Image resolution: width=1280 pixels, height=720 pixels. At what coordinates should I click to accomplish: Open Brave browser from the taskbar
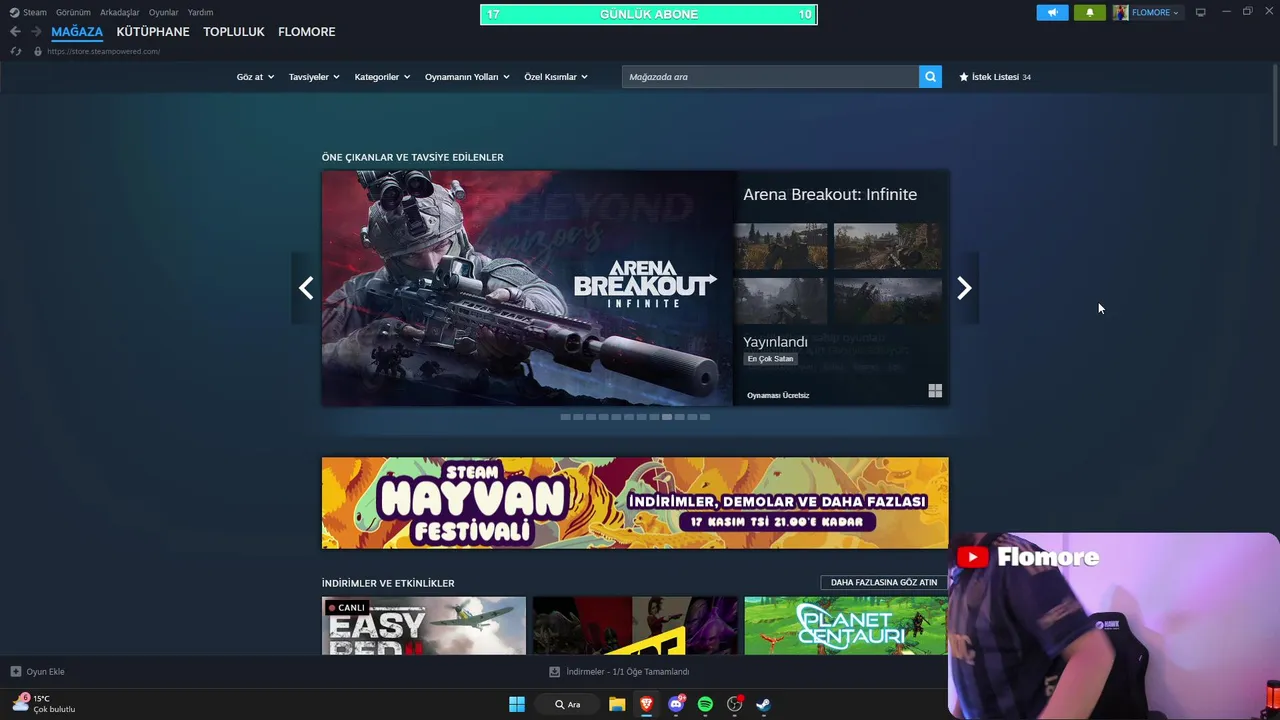click(x=646, y=704)
